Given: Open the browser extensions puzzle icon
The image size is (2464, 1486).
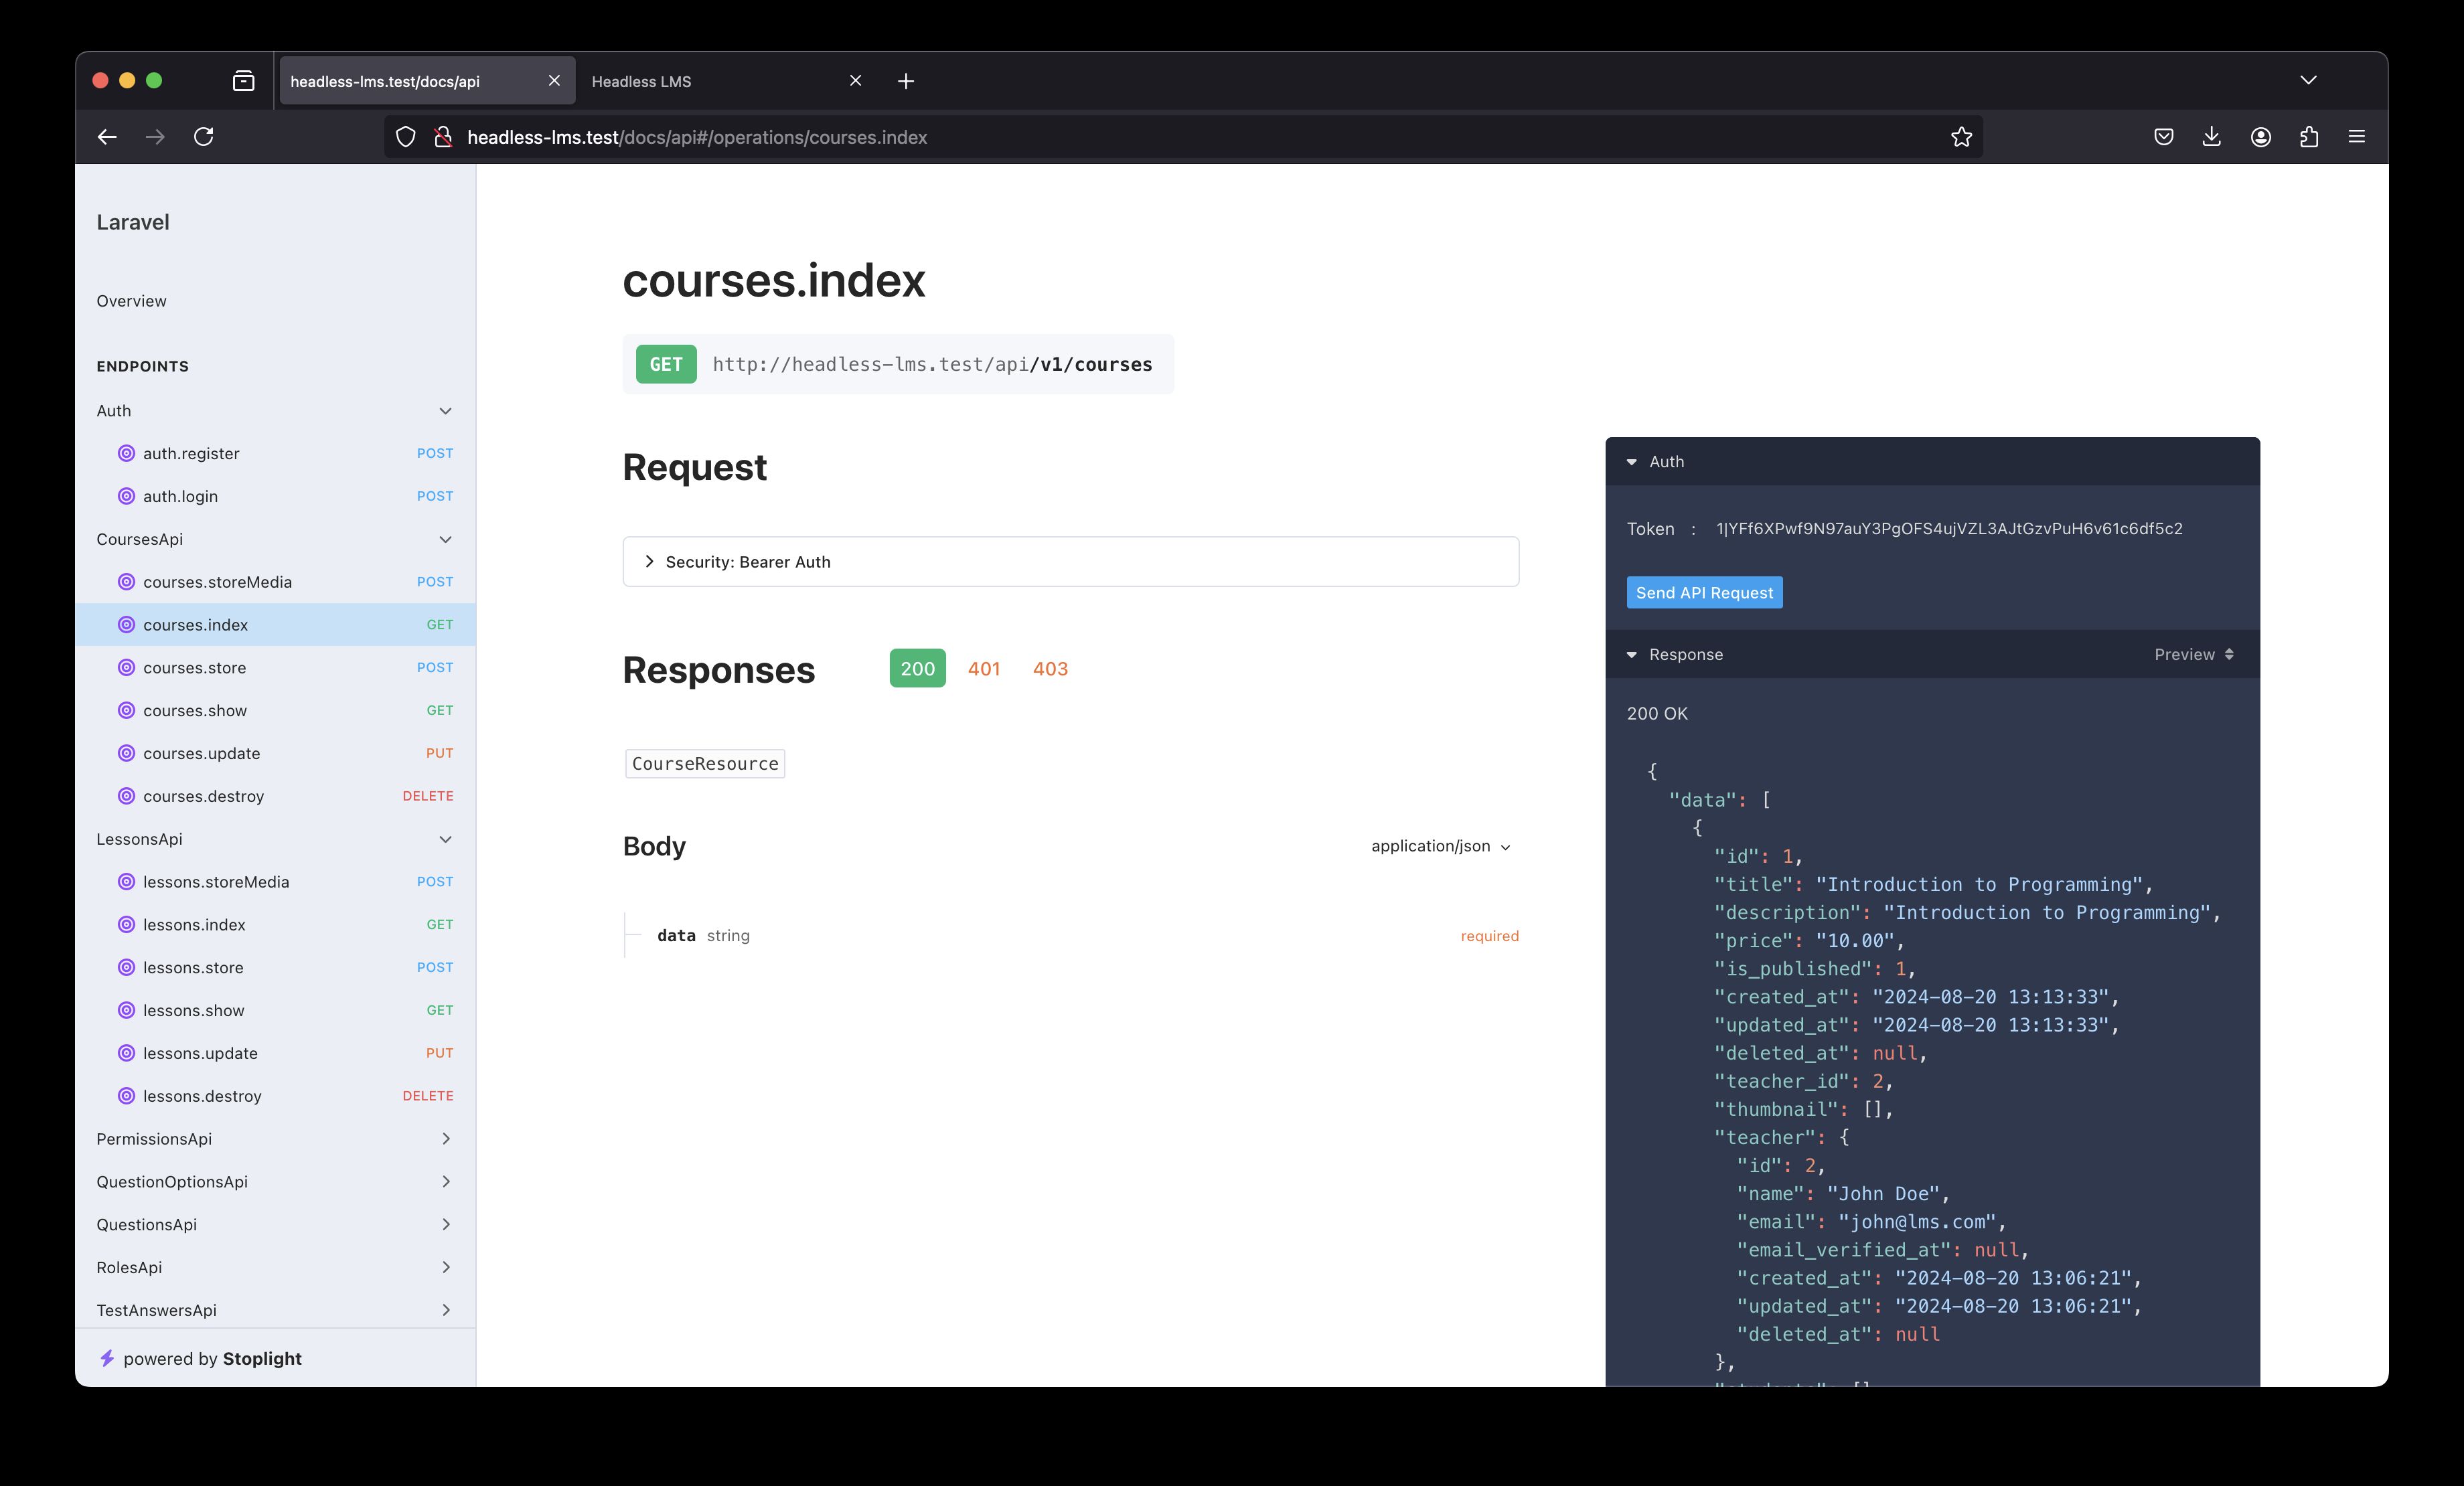Looking at the screenshot, I should [x=2309, y=137].
